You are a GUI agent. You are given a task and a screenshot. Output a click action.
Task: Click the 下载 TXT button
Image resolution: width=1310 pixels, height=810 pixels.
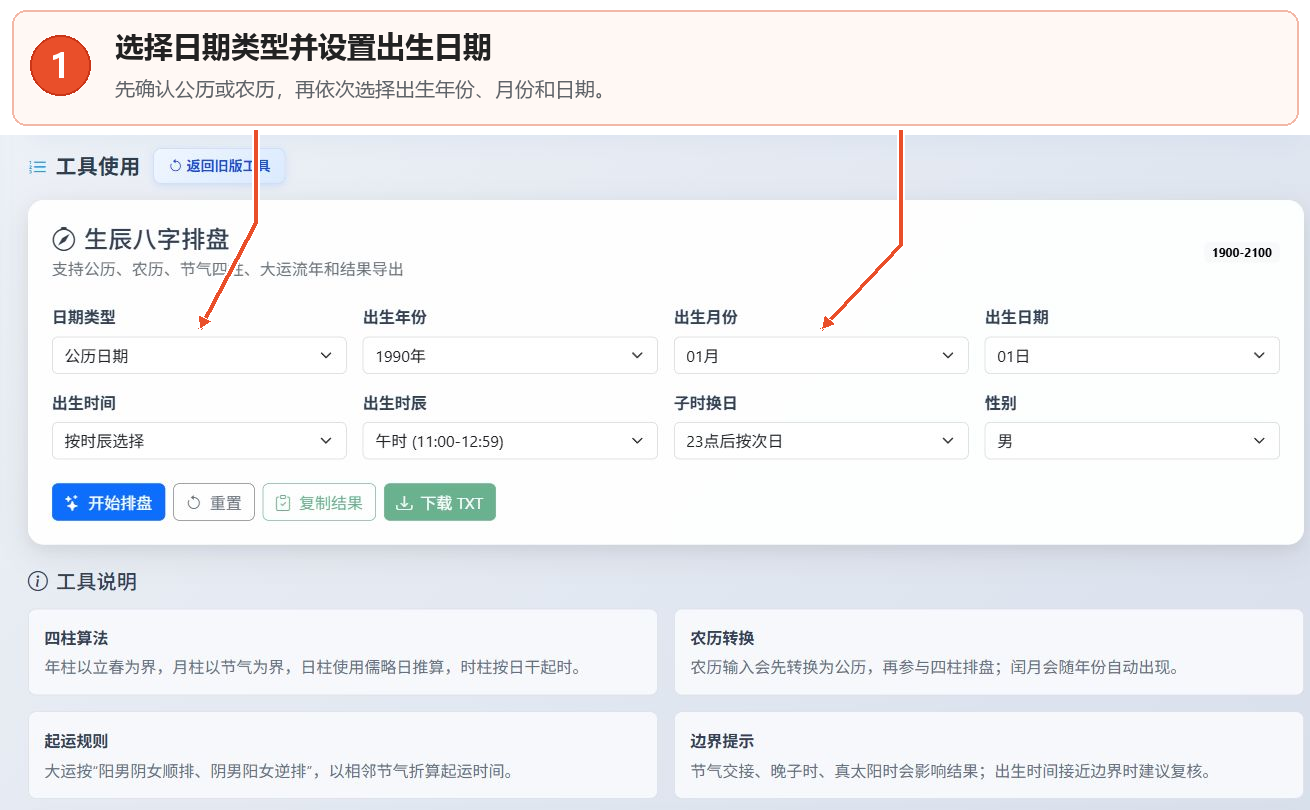(x=440, y=503)
